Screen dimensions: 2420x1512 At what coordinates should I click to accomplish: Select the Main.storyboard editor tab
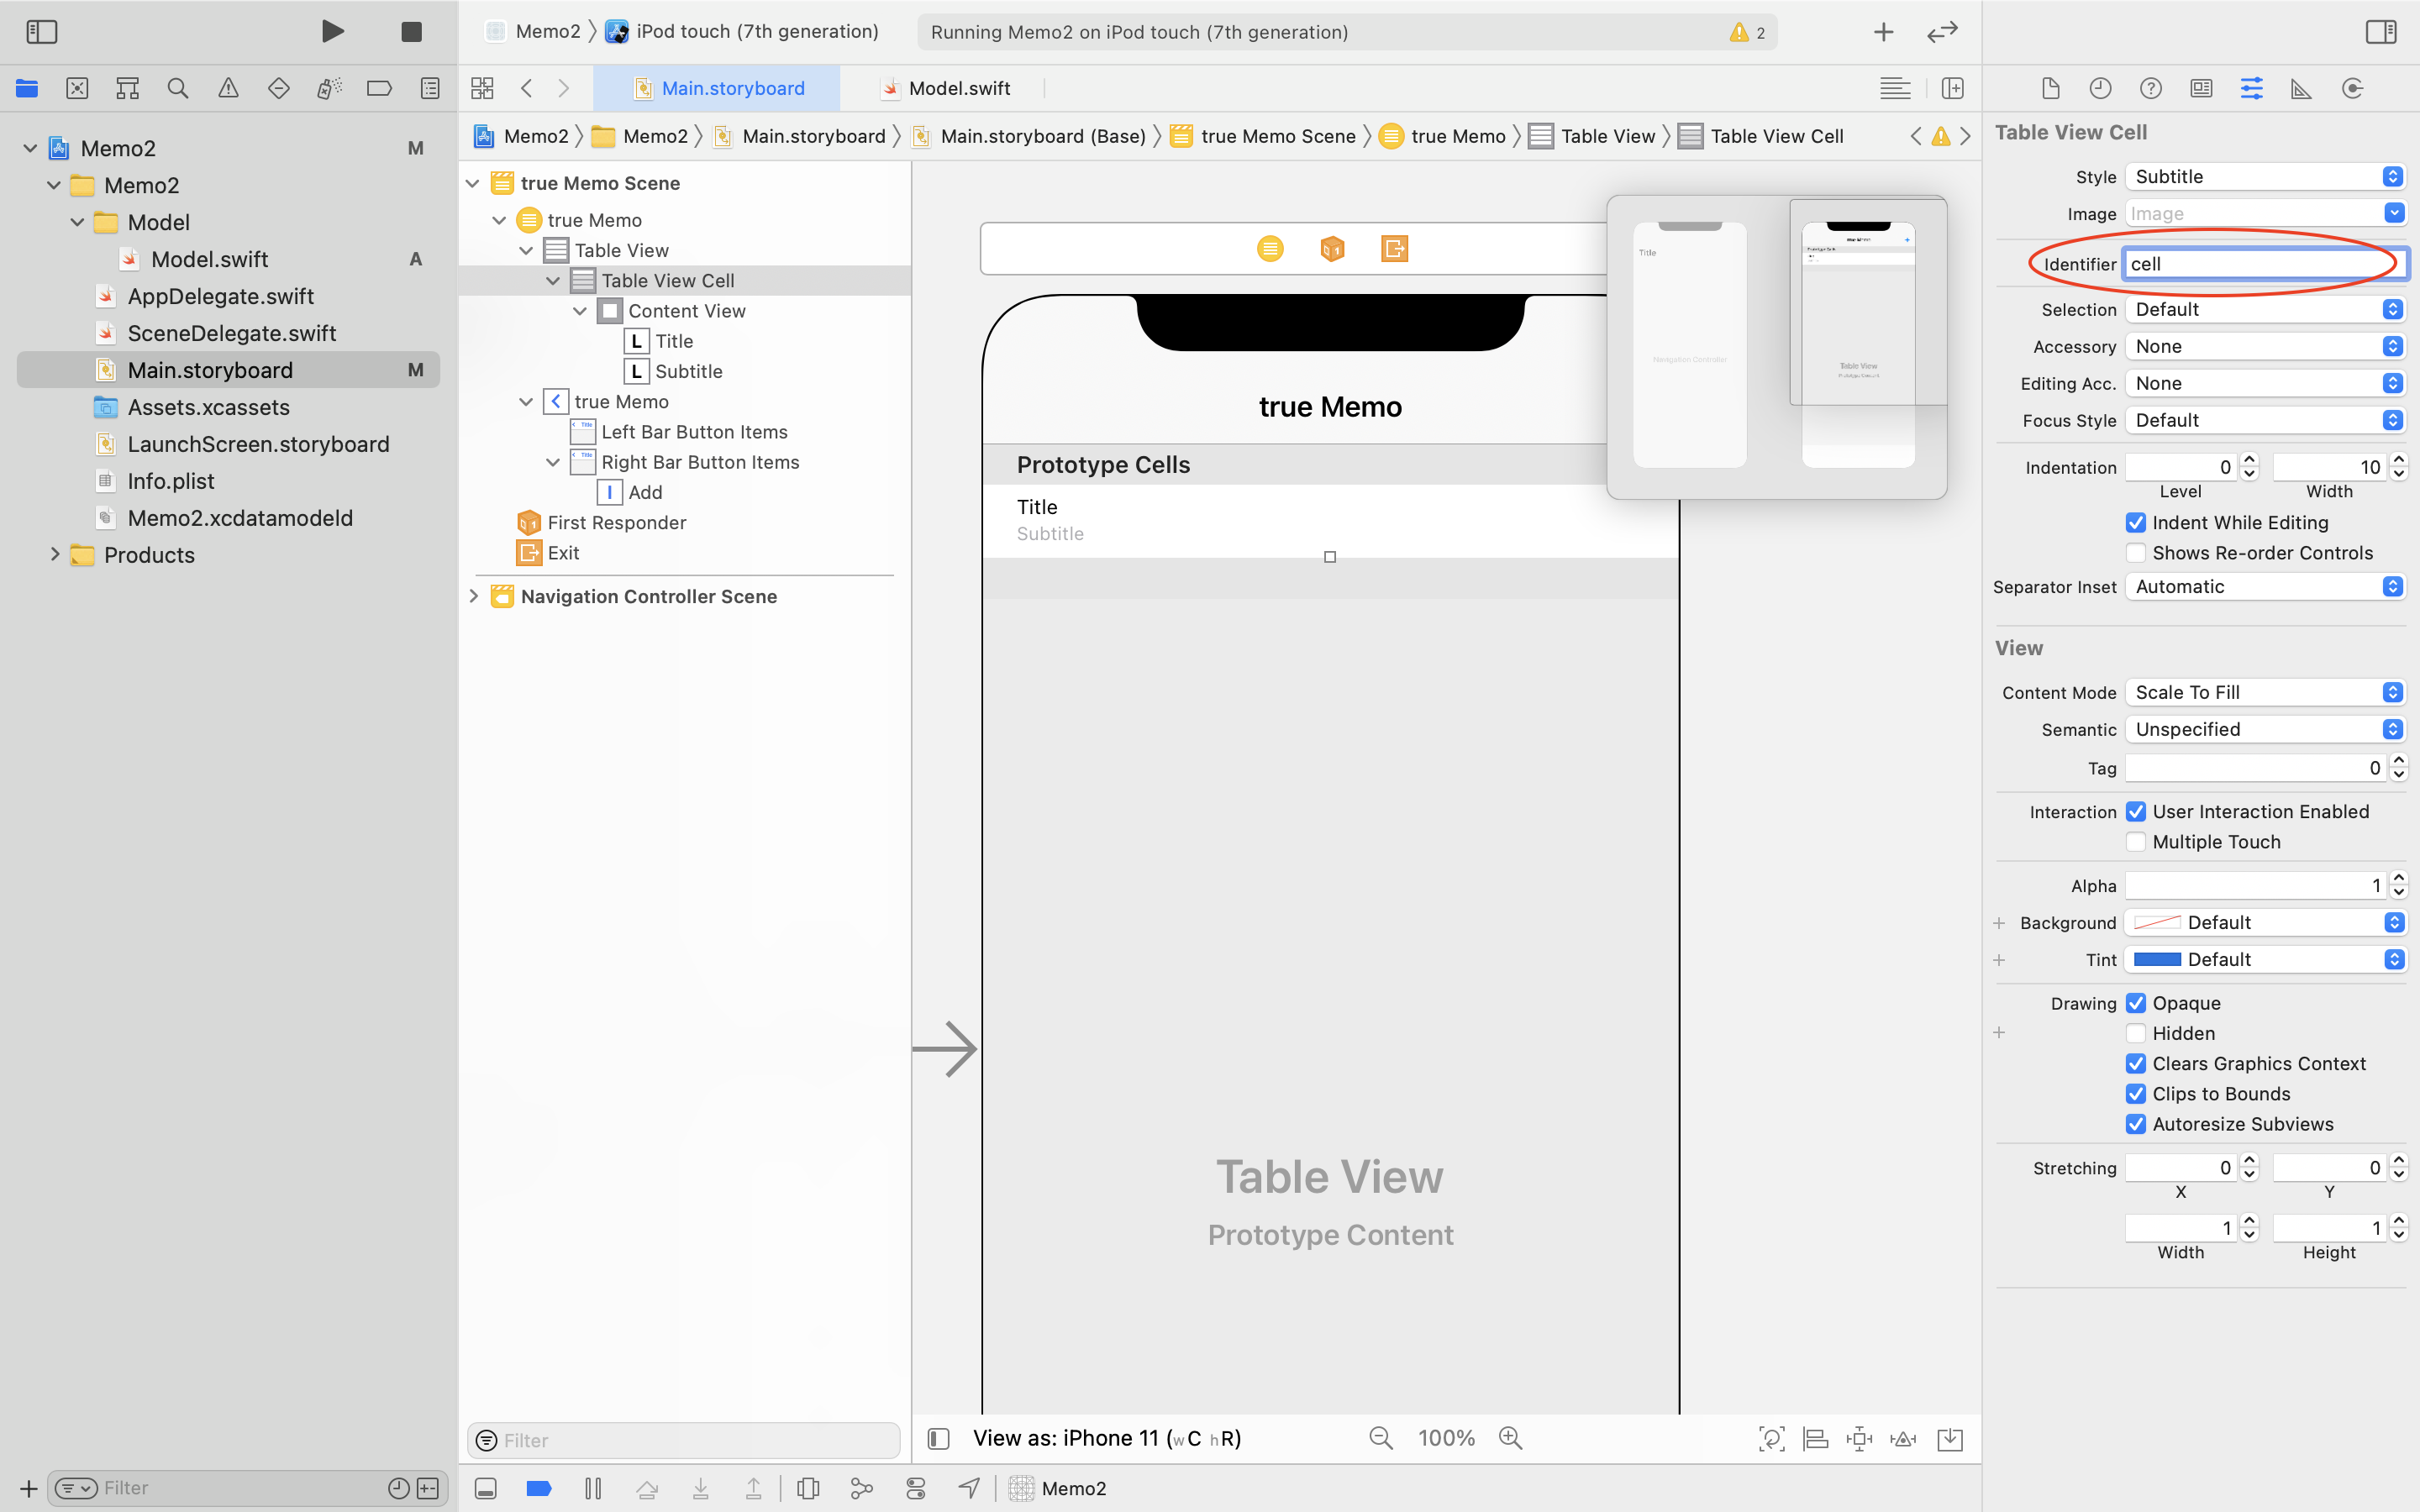tap(732, 89)
